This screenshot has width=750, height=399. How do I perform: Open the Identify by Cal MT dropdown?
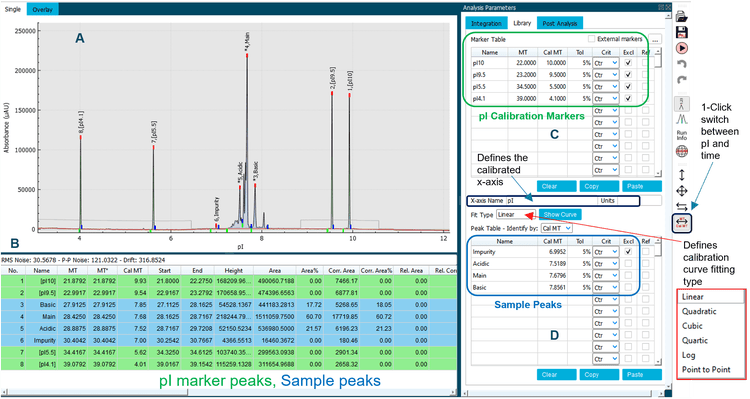click(556, 228)
